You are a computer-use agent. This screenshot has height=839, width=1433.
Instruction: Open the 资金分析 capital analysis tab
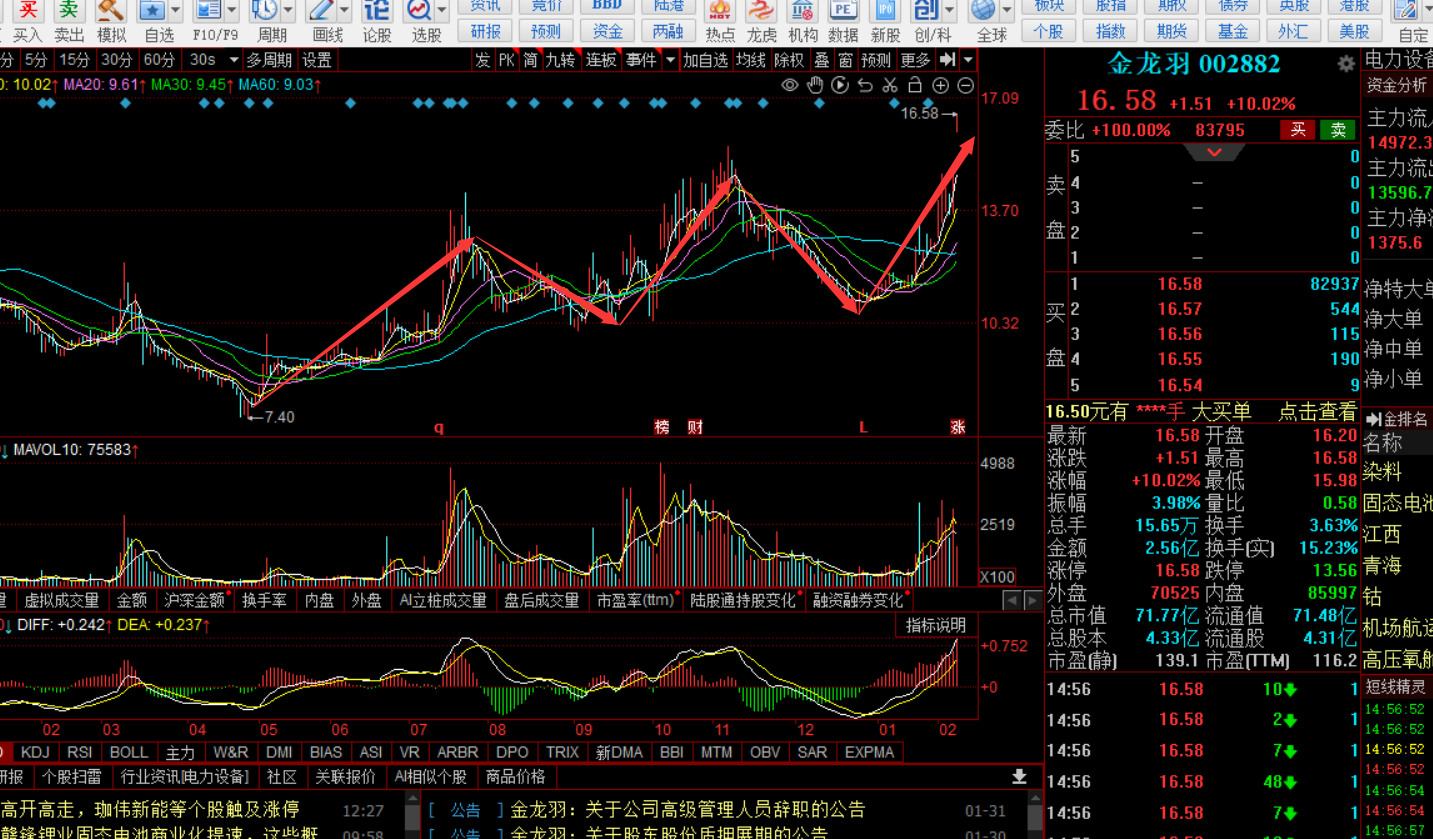(1397, 85)
